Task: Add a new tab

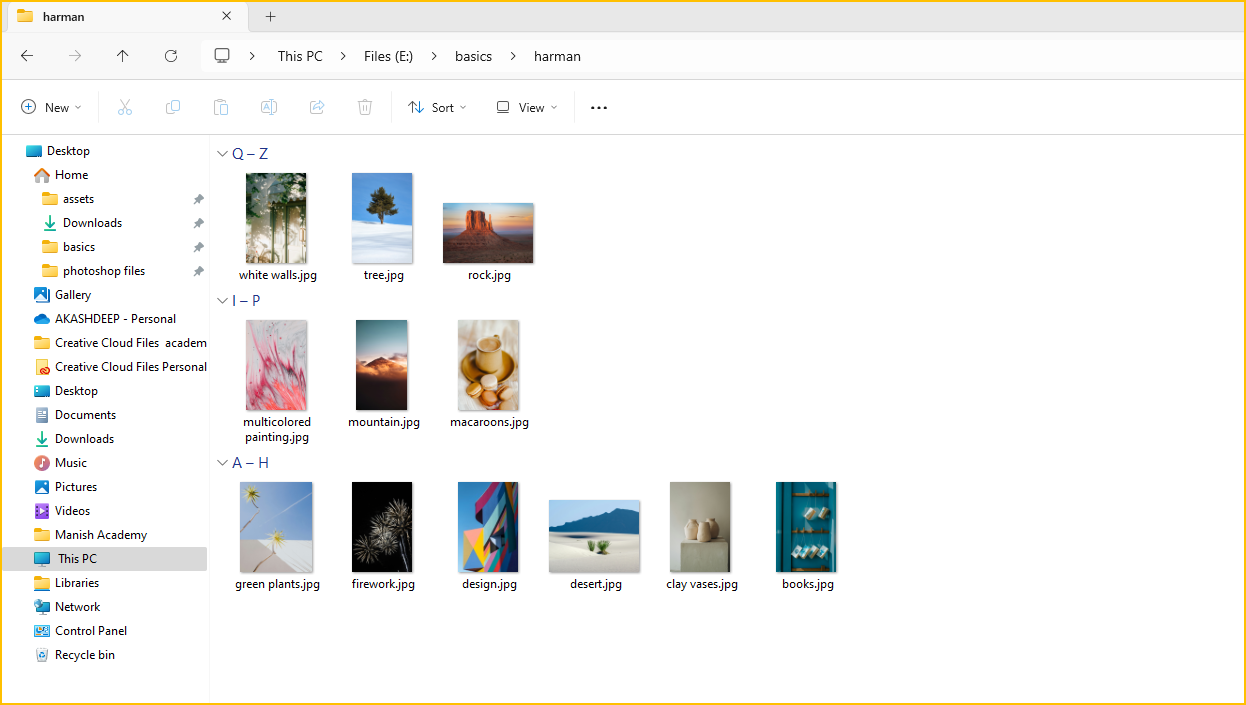Action: pos(270,17)
